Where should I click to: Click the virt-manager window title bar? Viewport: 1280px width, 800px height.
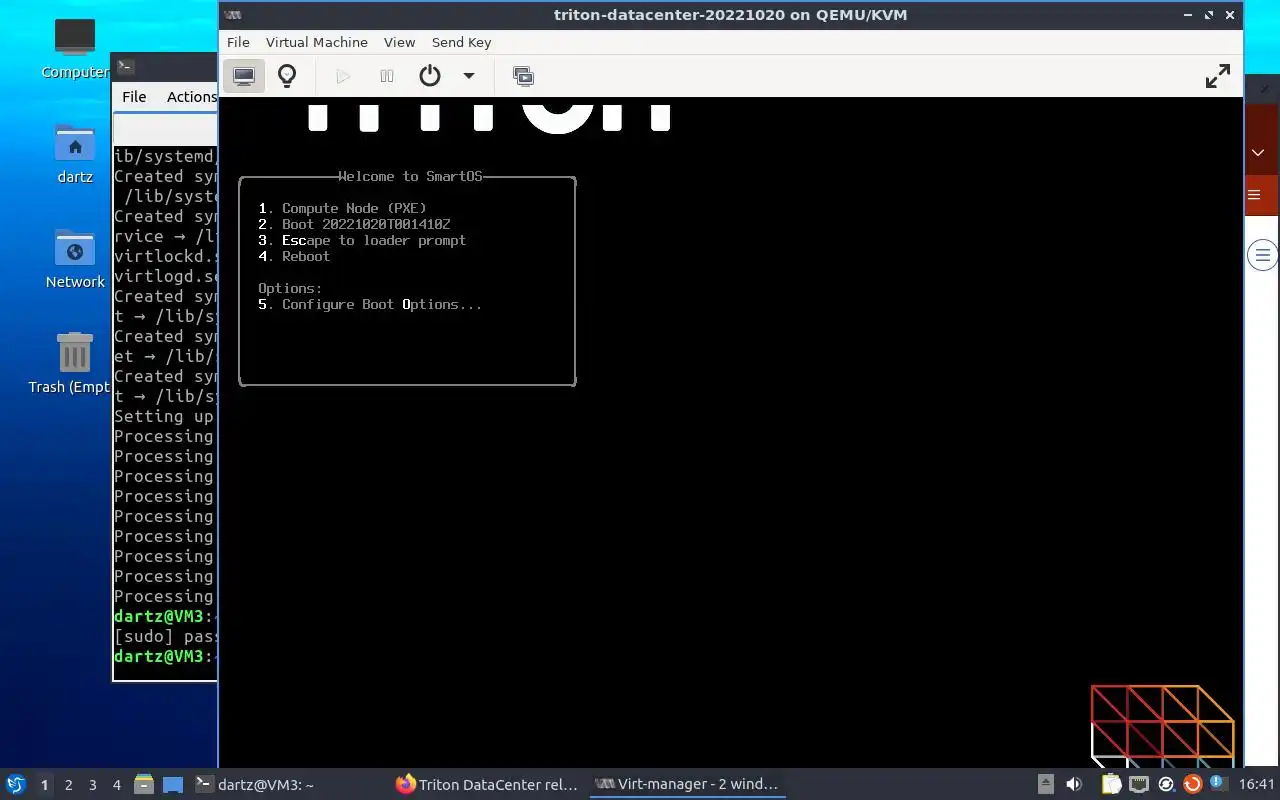point(730,15)
